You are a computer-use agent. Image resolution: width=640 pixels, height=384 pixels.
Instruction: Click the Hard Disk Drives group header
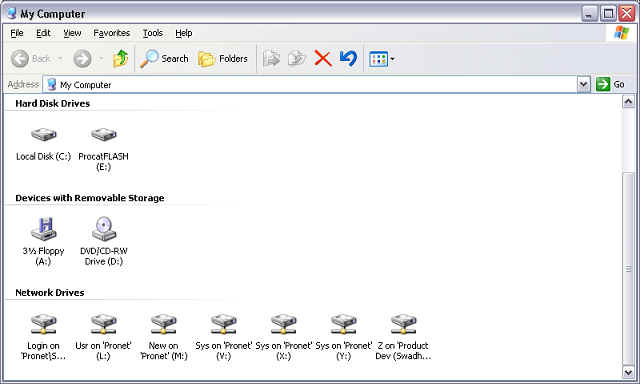(52, 104)
